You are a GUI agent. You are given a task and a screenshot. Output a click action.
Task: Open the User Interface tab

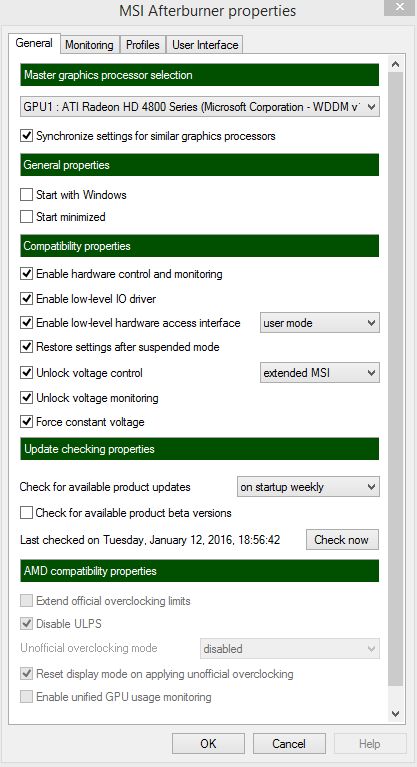tap(205, 45)
